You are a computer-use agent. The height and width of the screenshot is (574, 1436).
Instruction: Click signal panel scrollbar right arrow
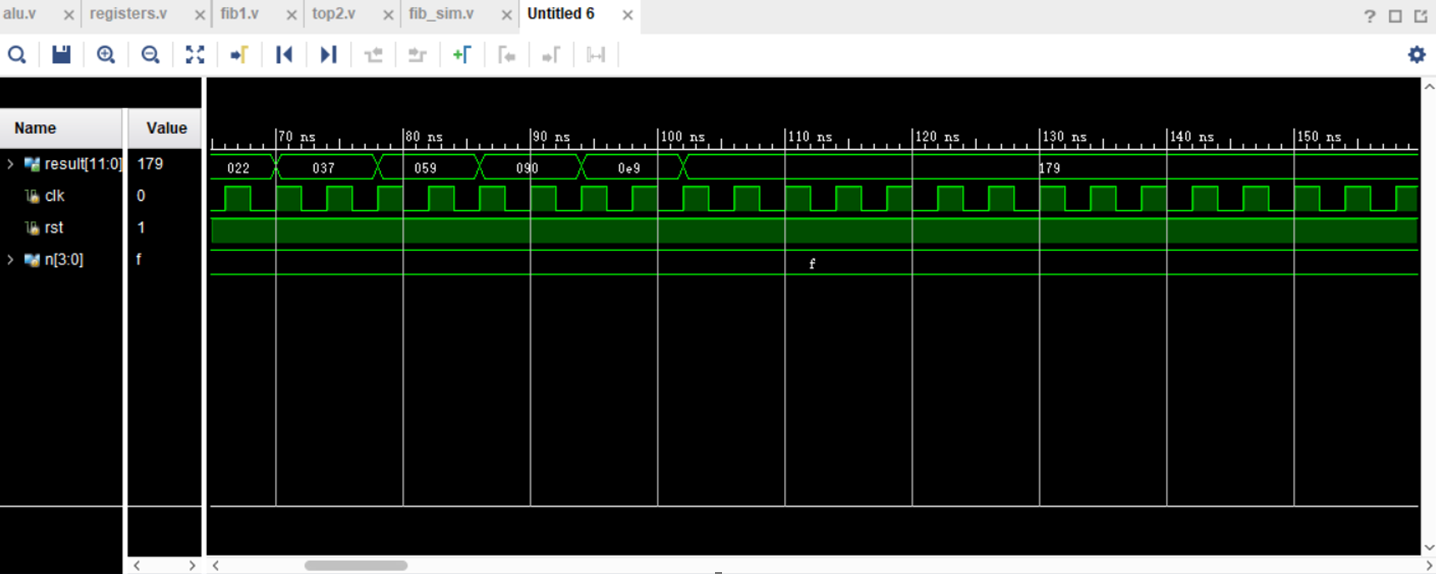(x=191, y=565)
